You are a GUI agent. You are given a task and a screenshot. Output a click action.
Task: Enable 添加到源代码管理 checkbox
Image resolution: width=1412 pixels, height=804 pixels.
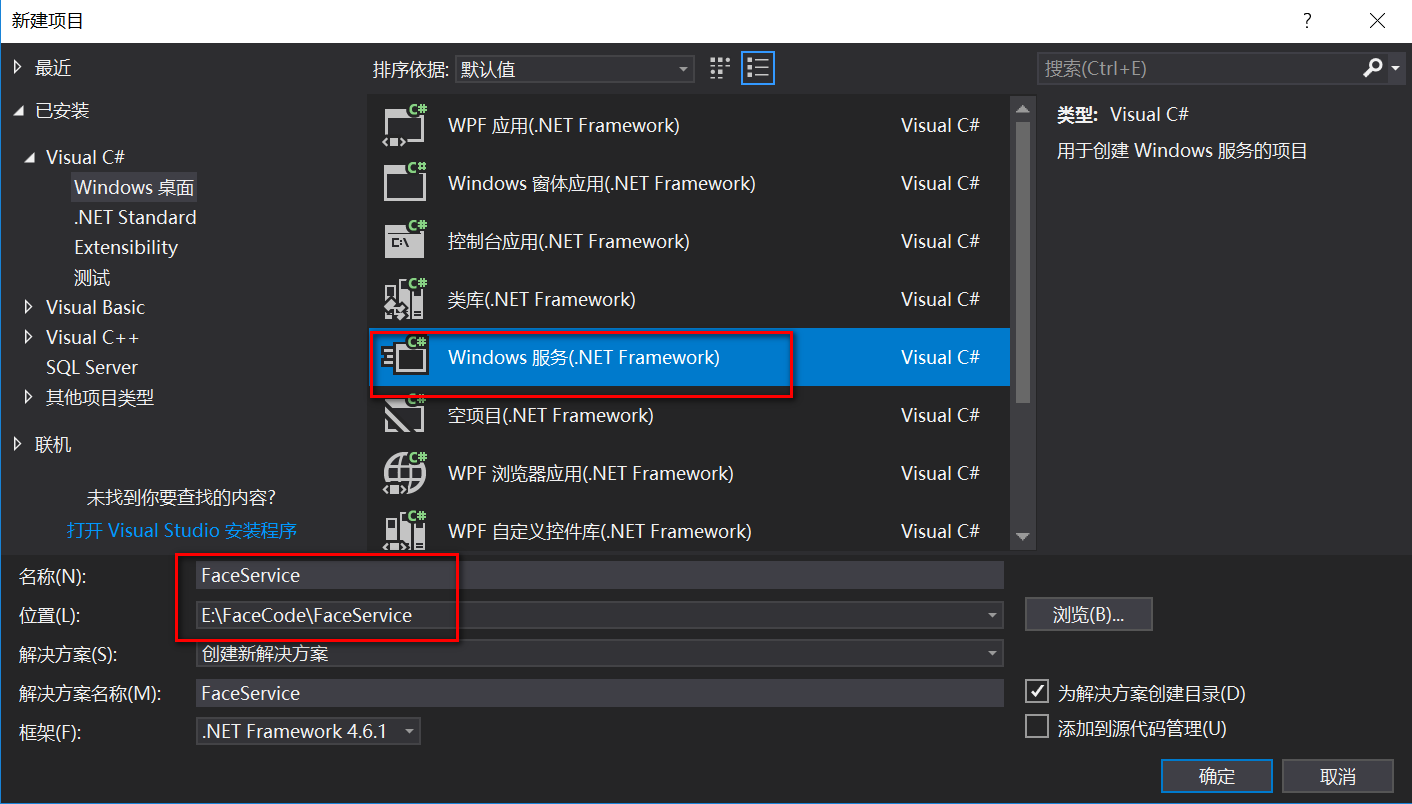click(x=1038, y=727)
